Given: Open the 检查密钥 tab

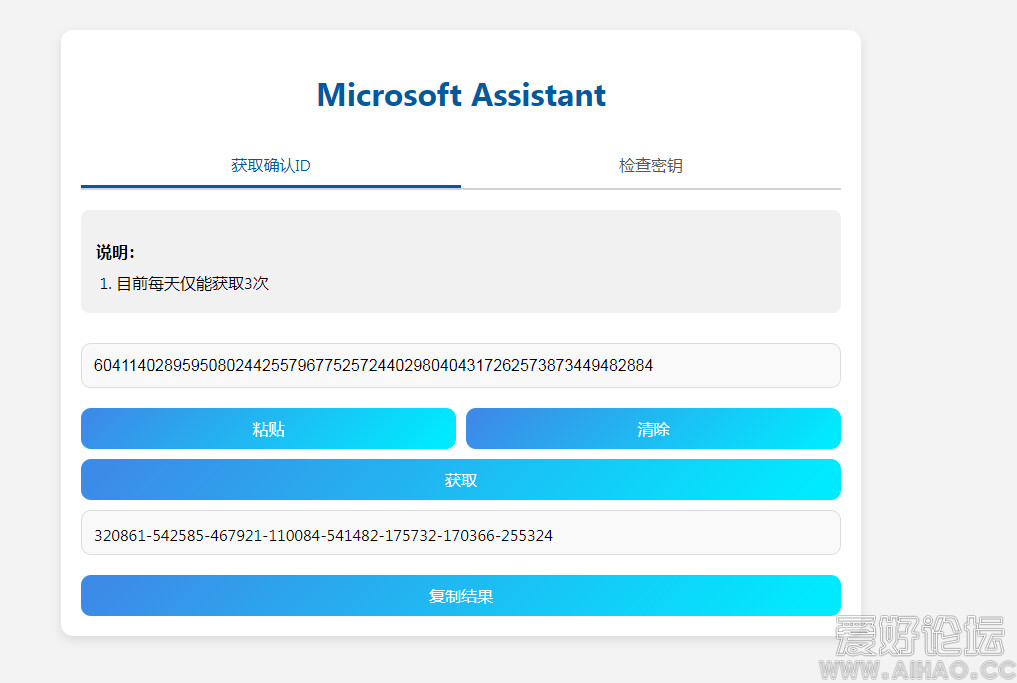Looking at the screenshot, I should [651, 166].
